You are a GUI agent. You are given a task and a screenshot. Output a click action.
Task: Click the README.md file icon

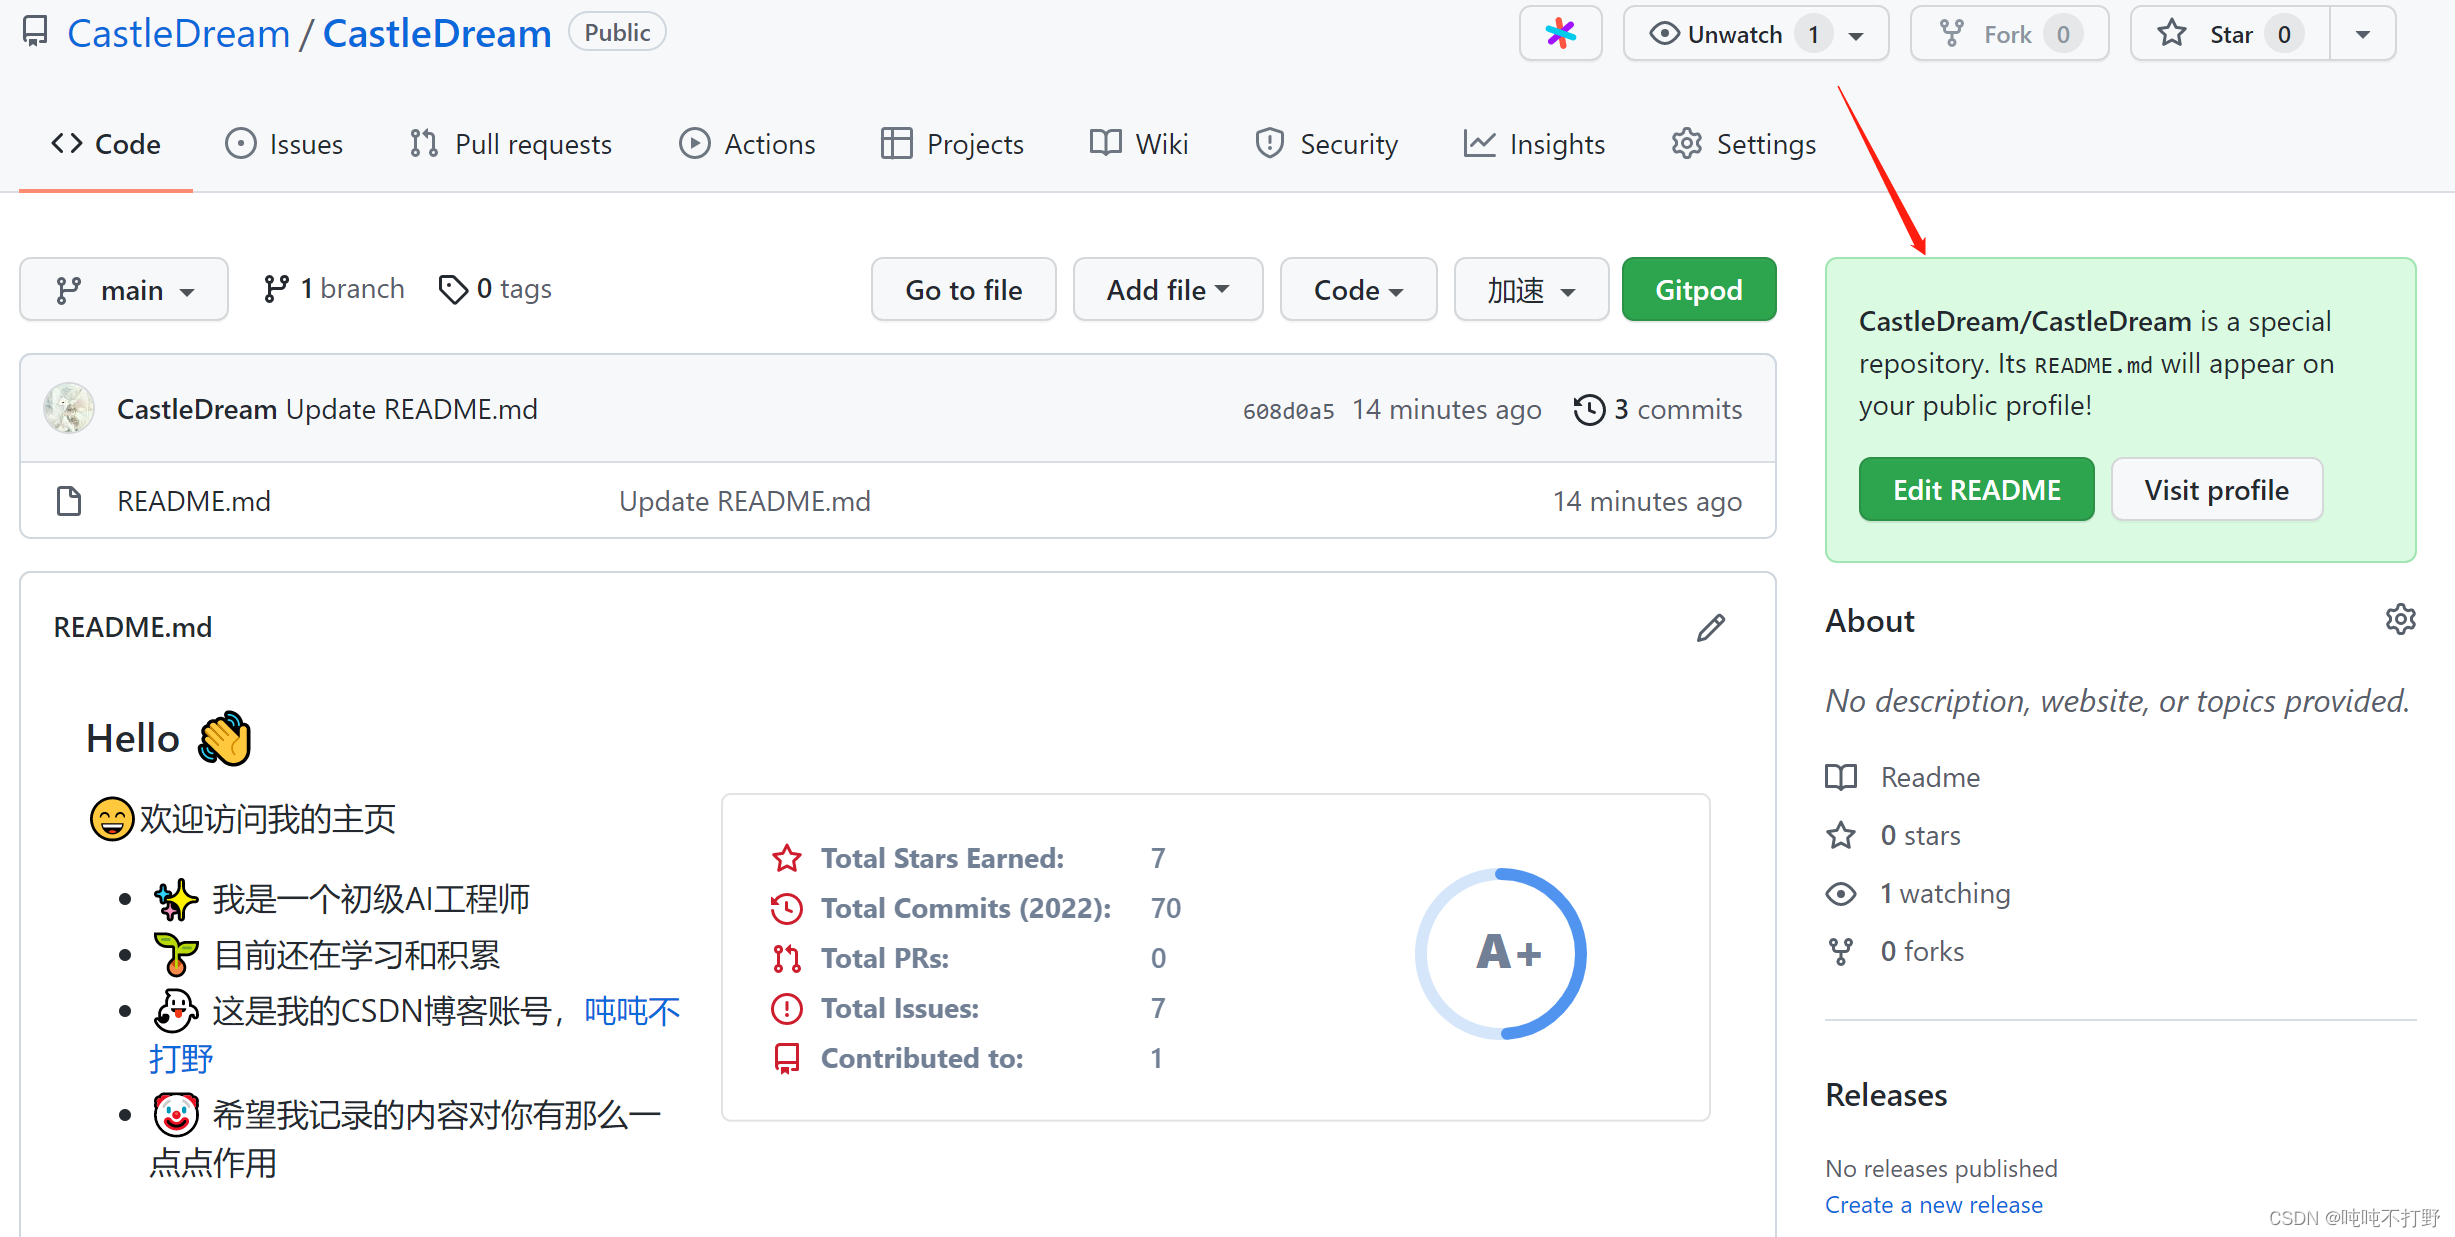(x=69, y=501)
